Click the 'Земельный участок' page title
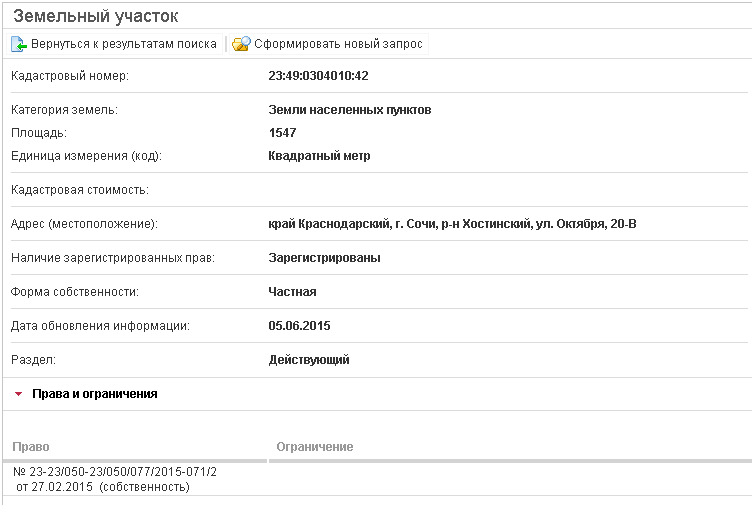 [x=96, y=17]
